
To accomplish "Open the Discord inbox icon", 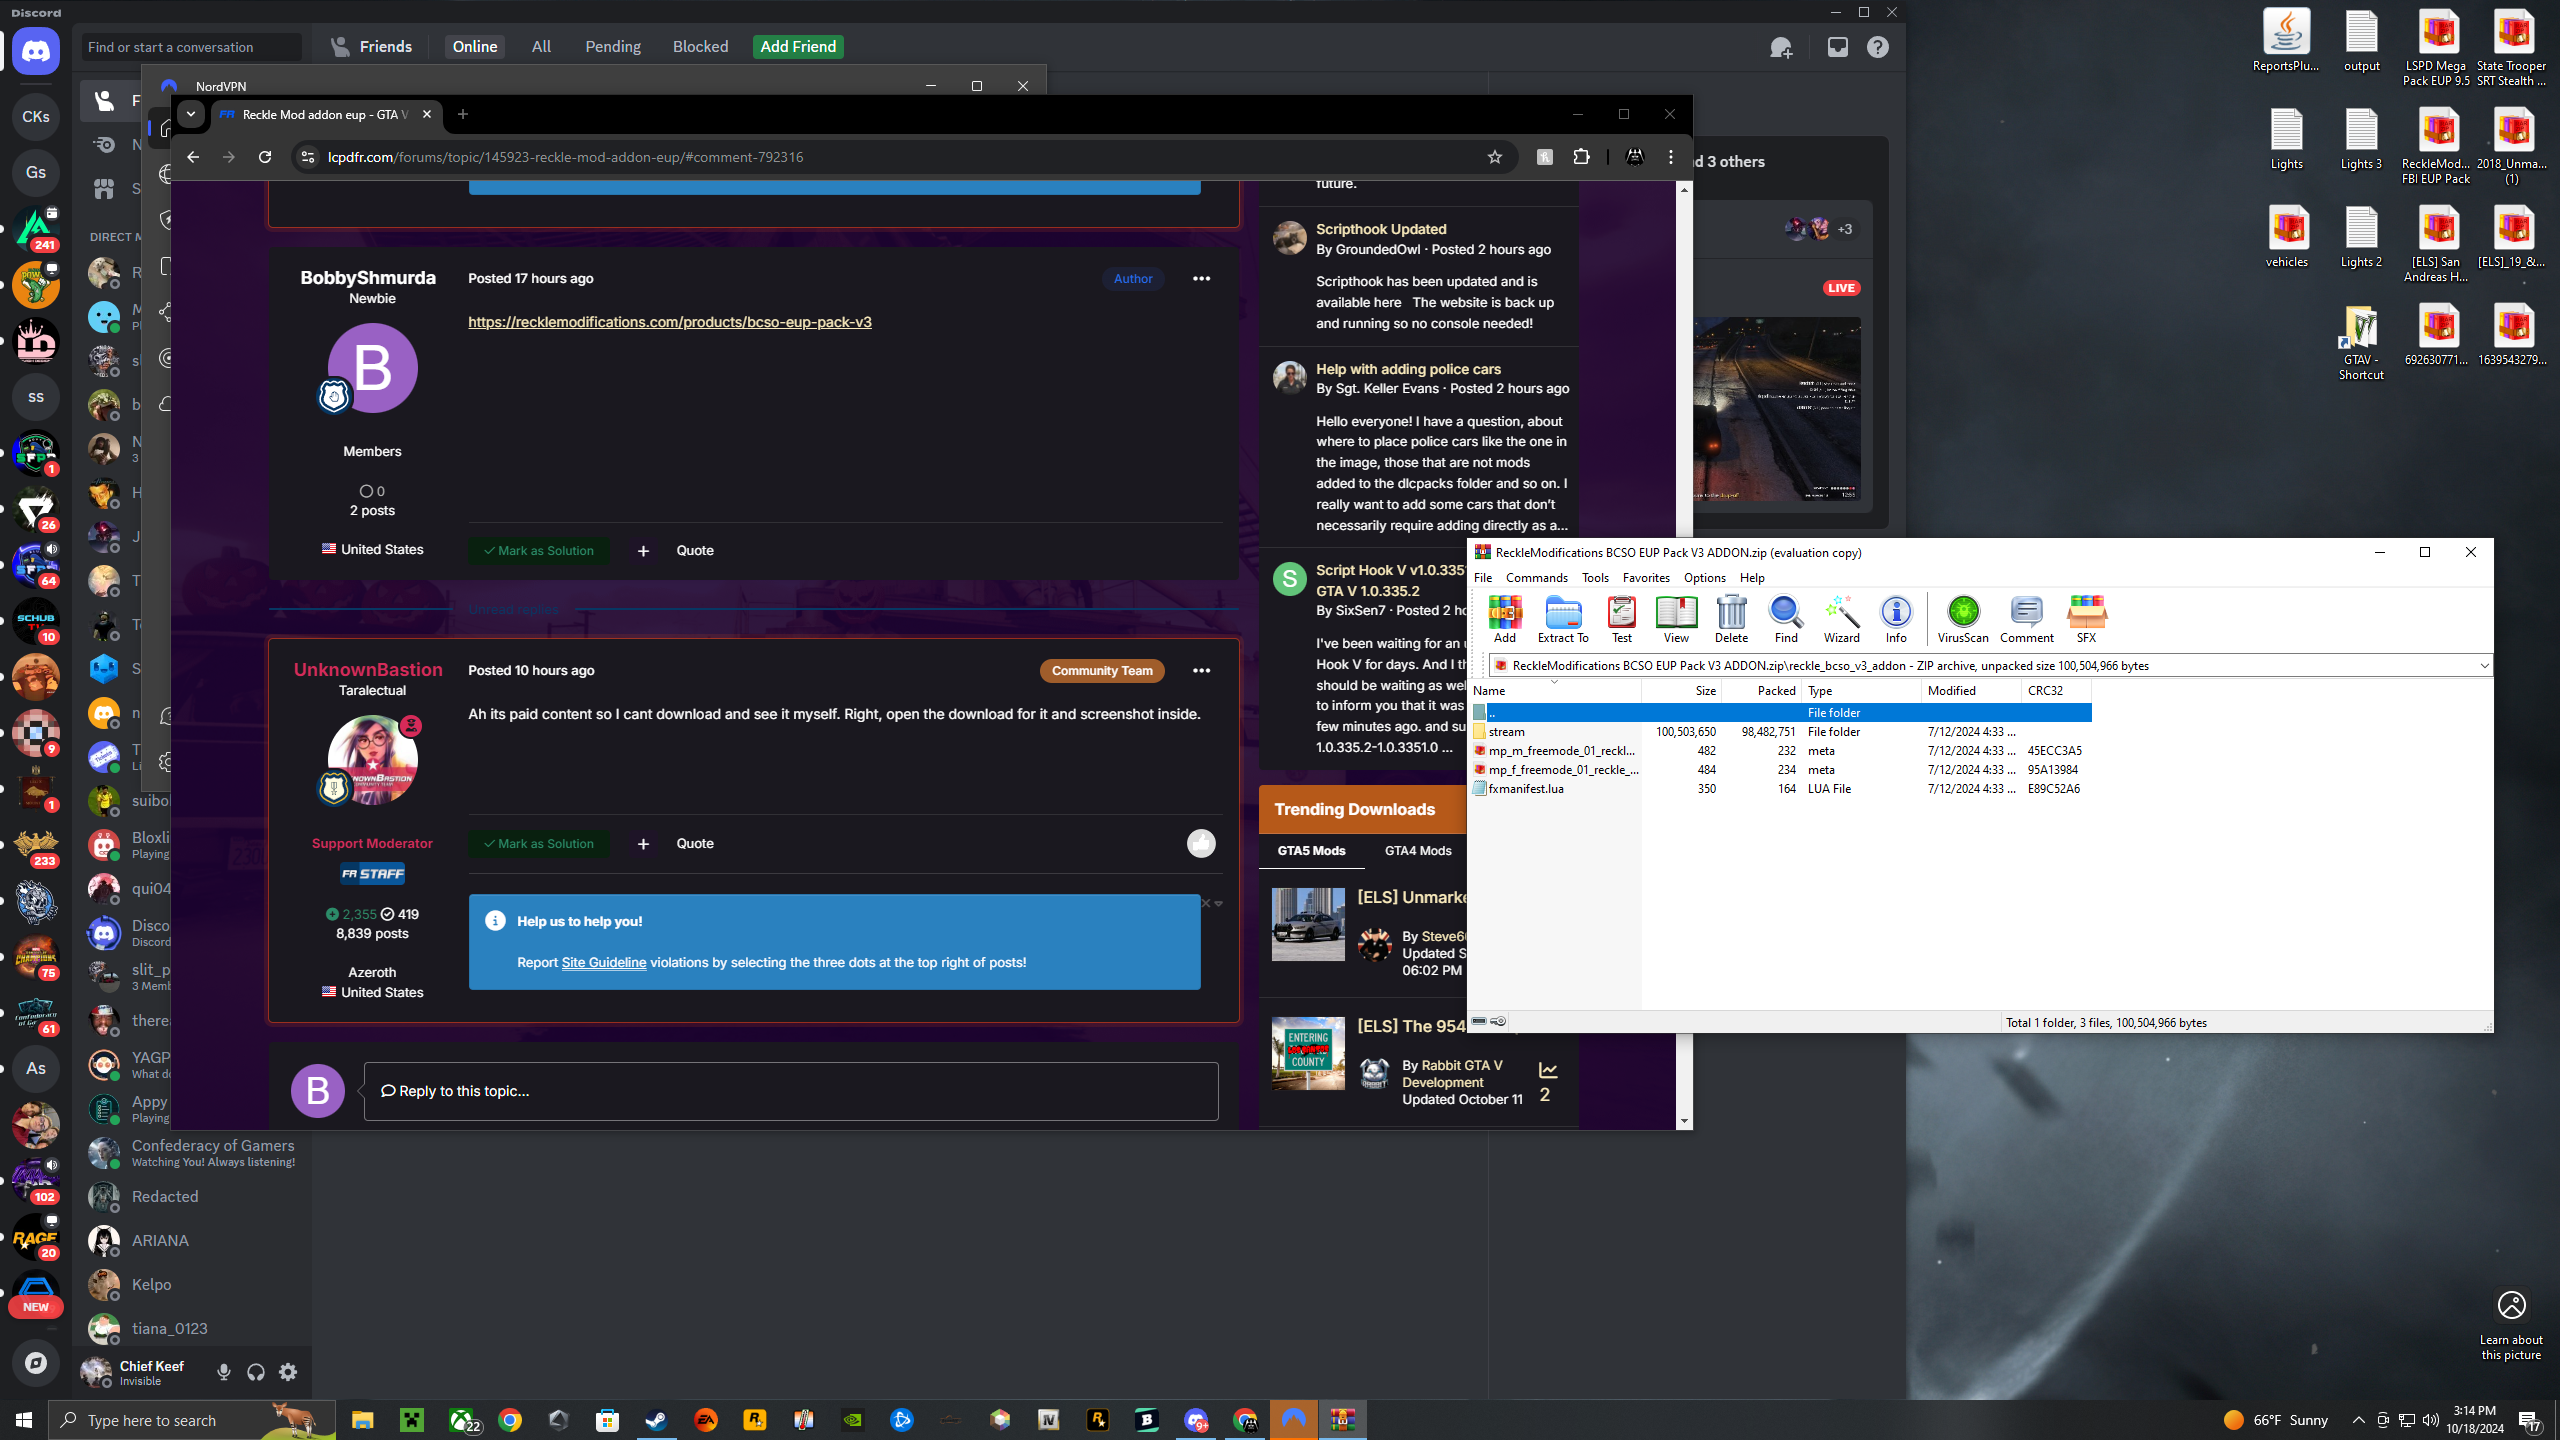I will coord(1837,47).
